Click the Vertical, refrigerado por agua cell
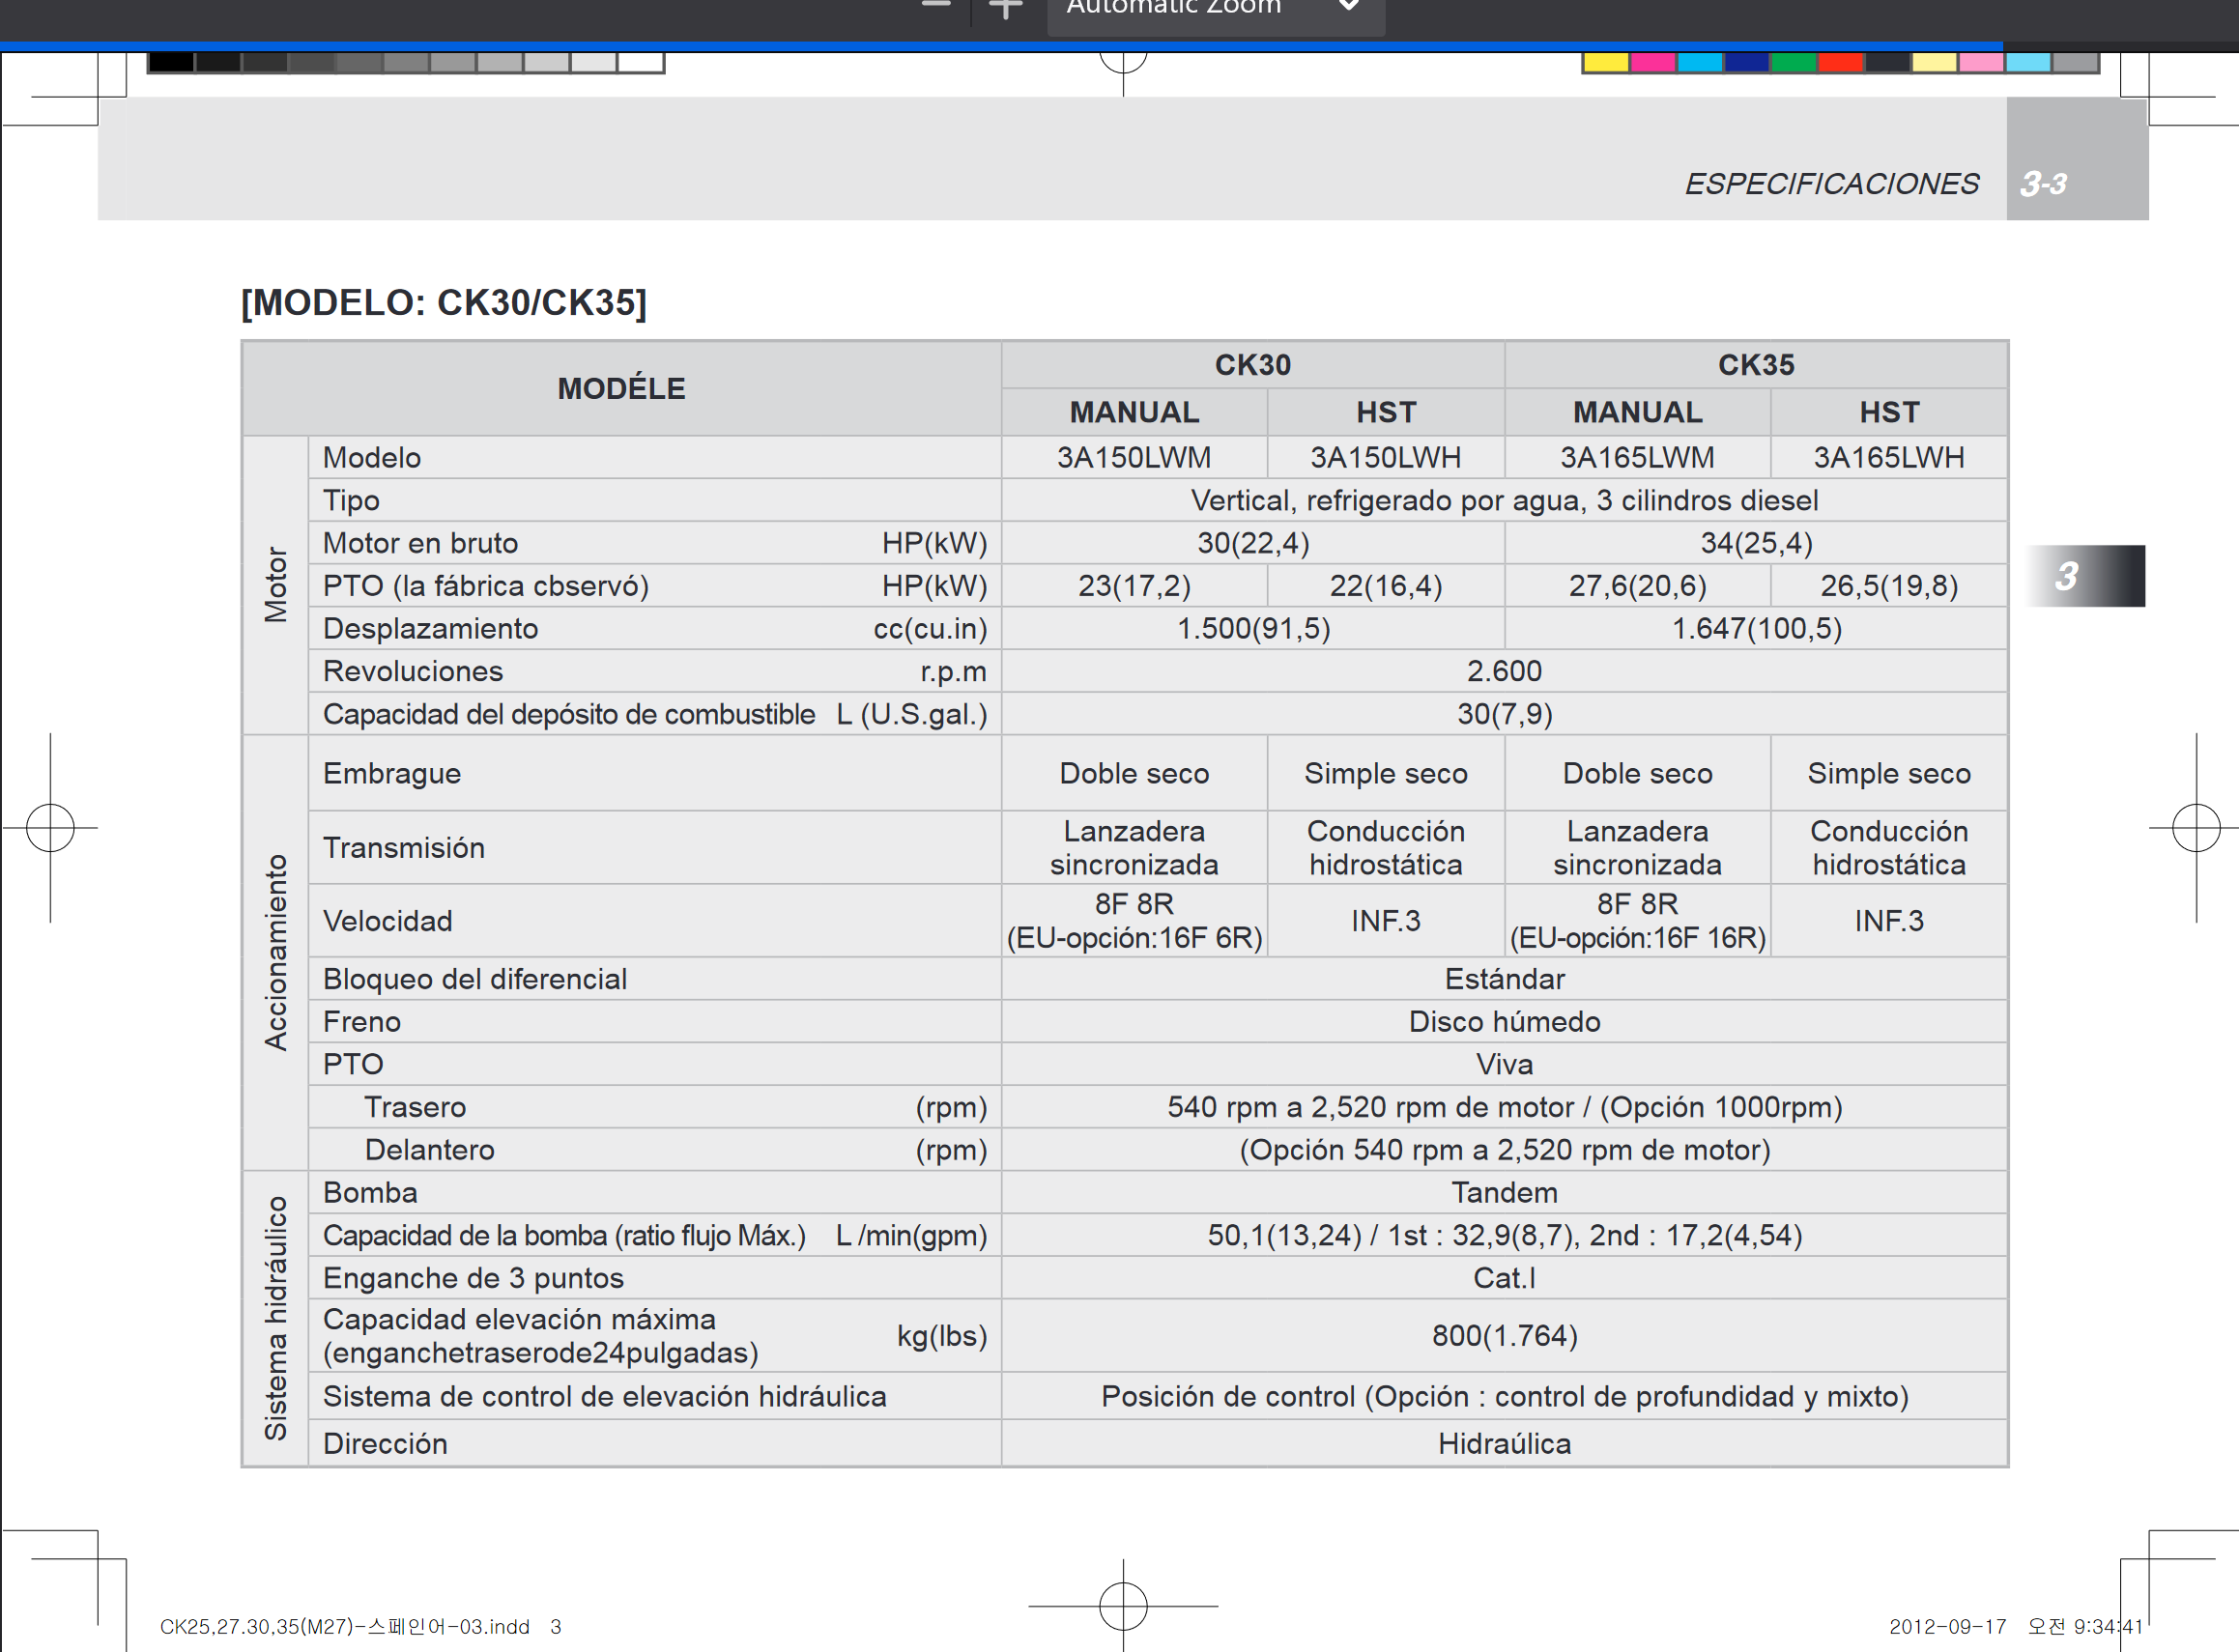 click(1504, 501)
